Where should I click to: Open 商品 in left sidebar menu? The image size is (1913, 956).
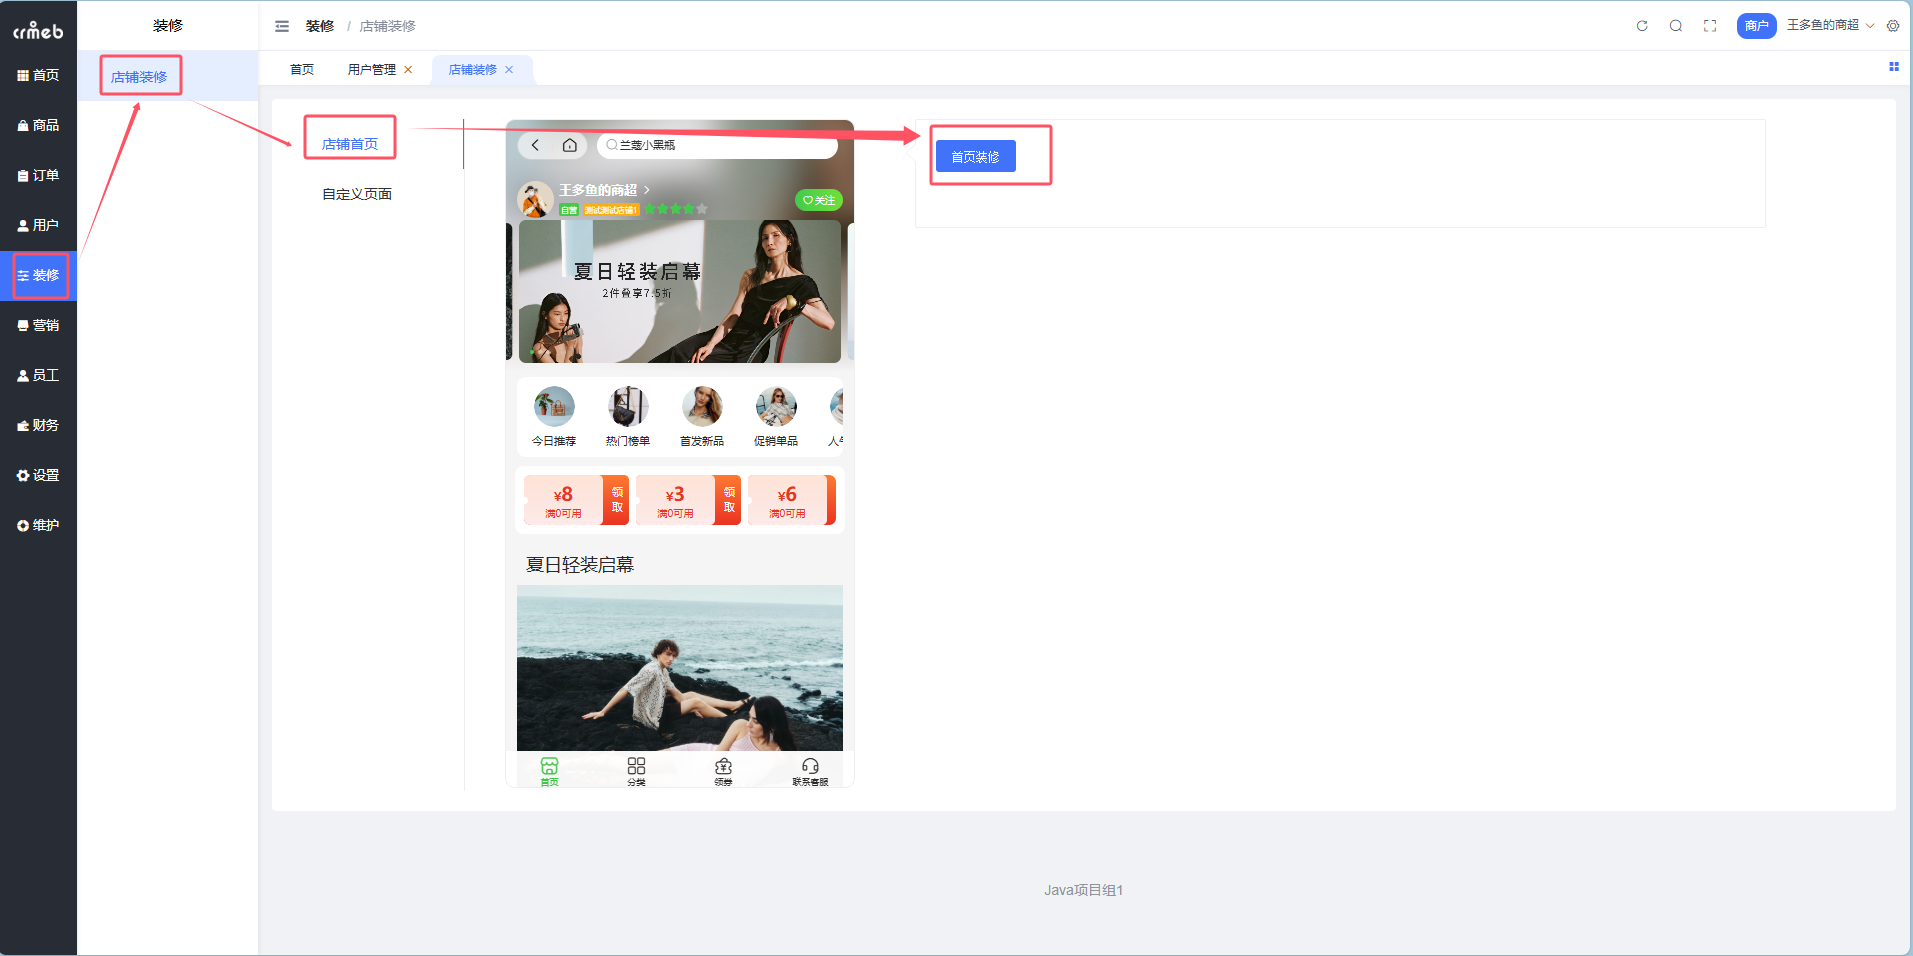38,125
